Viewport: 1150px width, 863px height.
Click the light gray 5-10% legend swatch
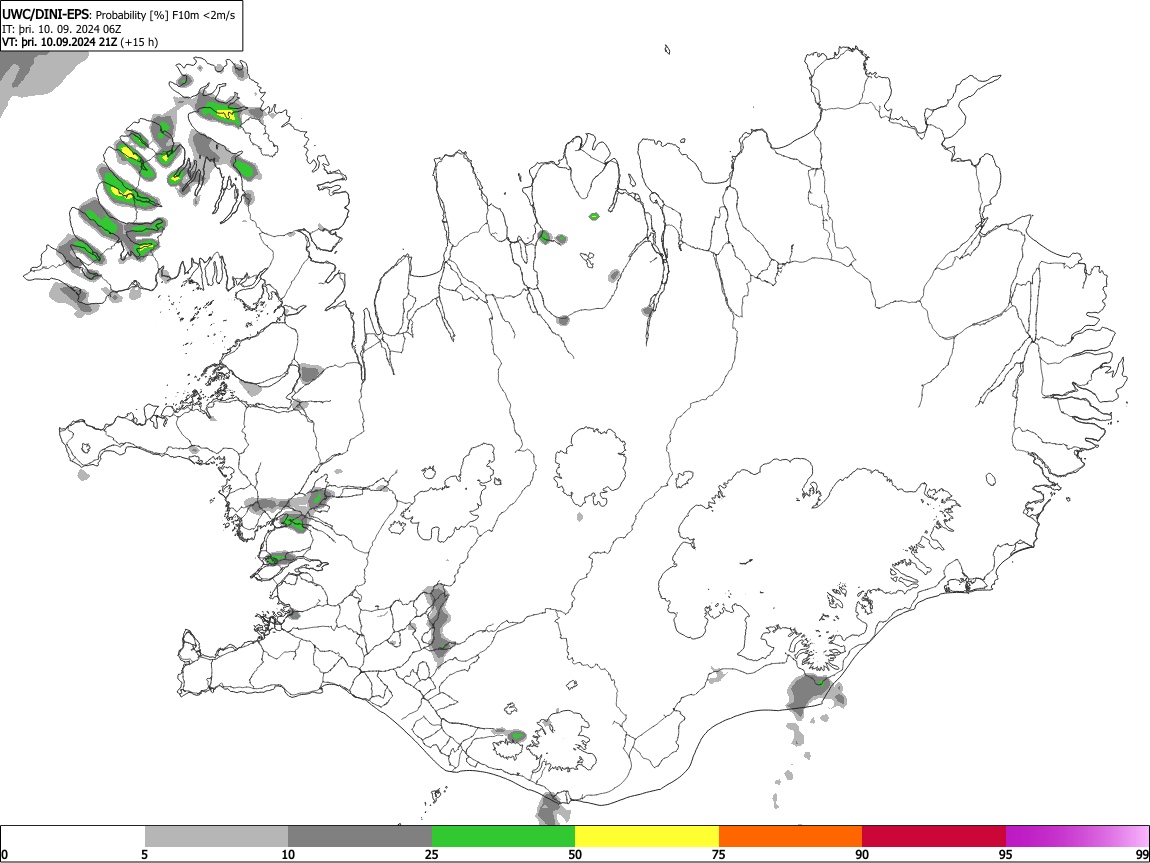click(216, 837)
